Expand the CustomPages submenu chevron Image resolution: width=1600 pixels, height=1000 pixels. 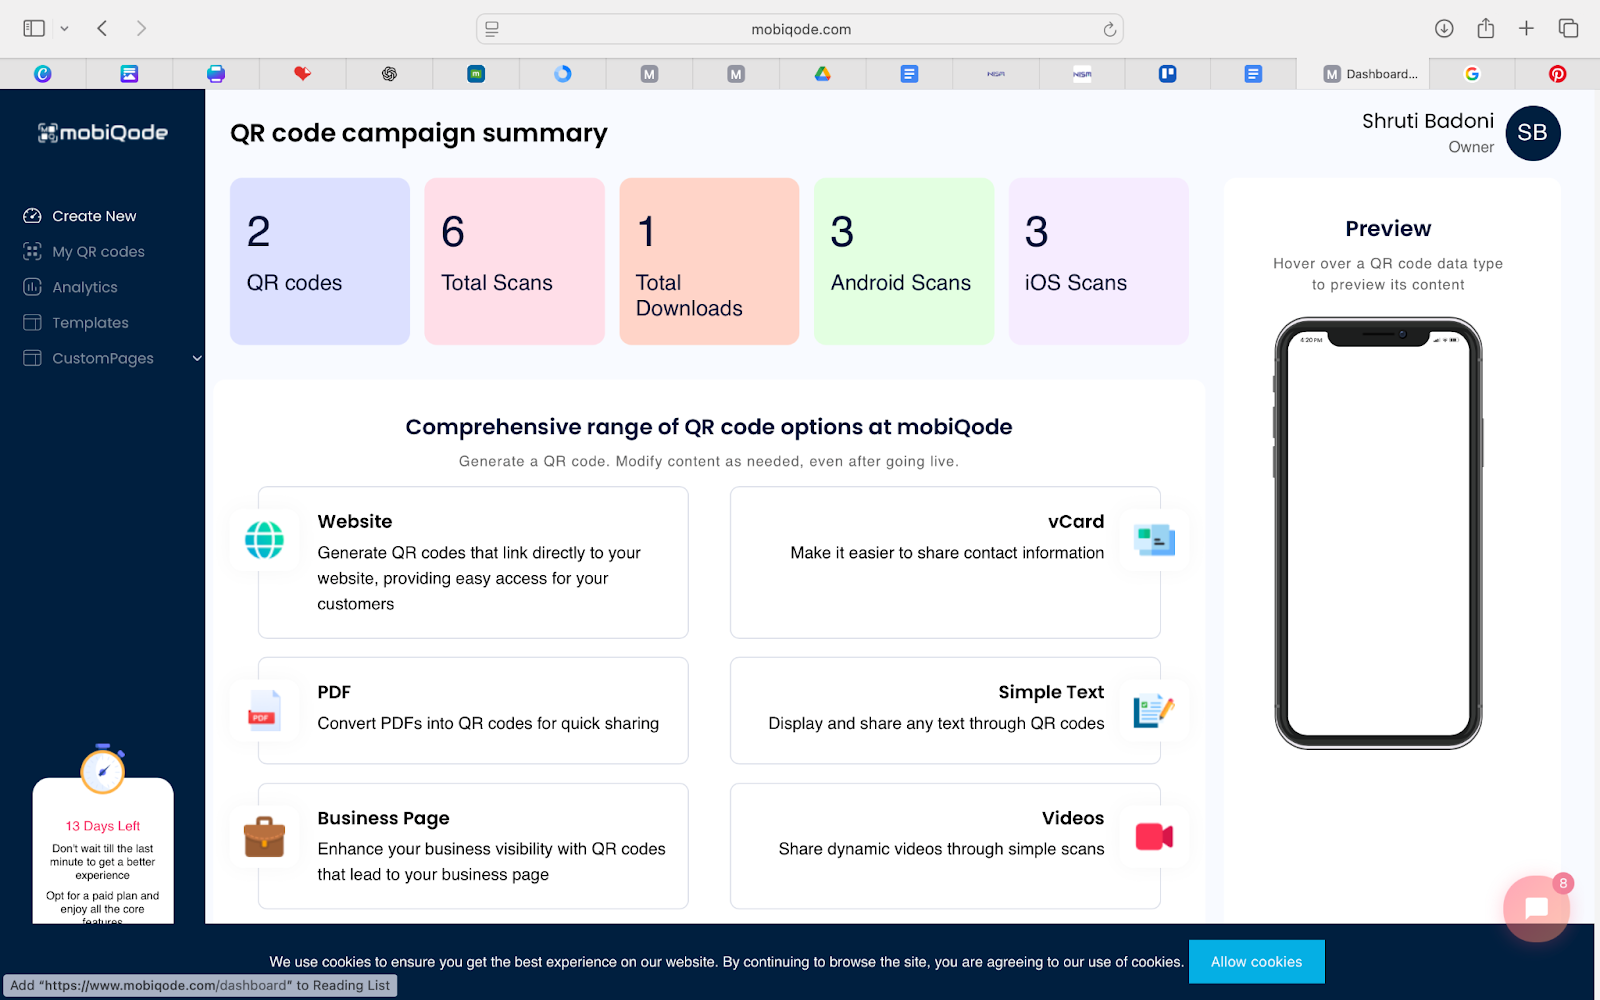tap(197, 358)
